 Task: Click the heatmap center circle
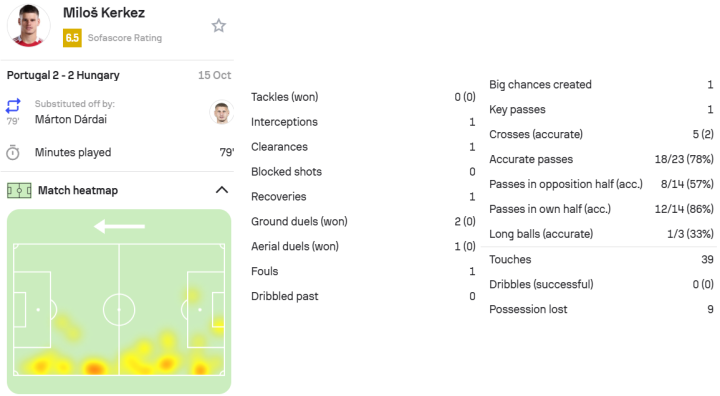(119, 310)
